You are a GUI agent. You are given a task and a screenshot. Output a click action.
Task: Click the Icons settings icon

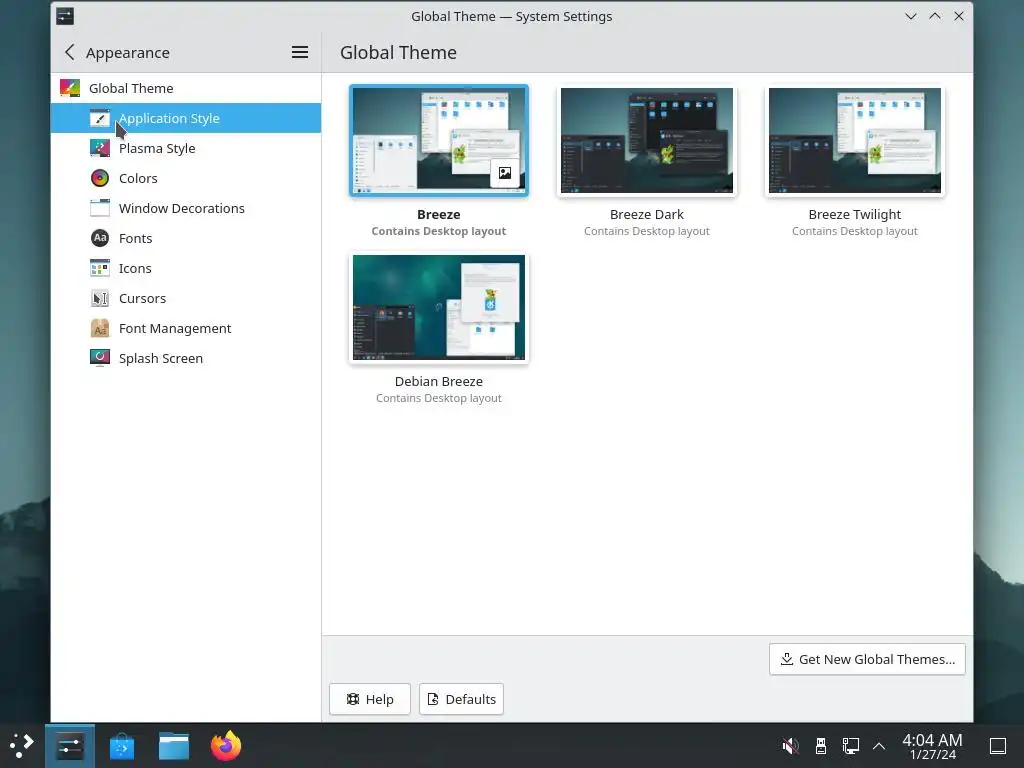pyautogui.click(x=100, y=268)
